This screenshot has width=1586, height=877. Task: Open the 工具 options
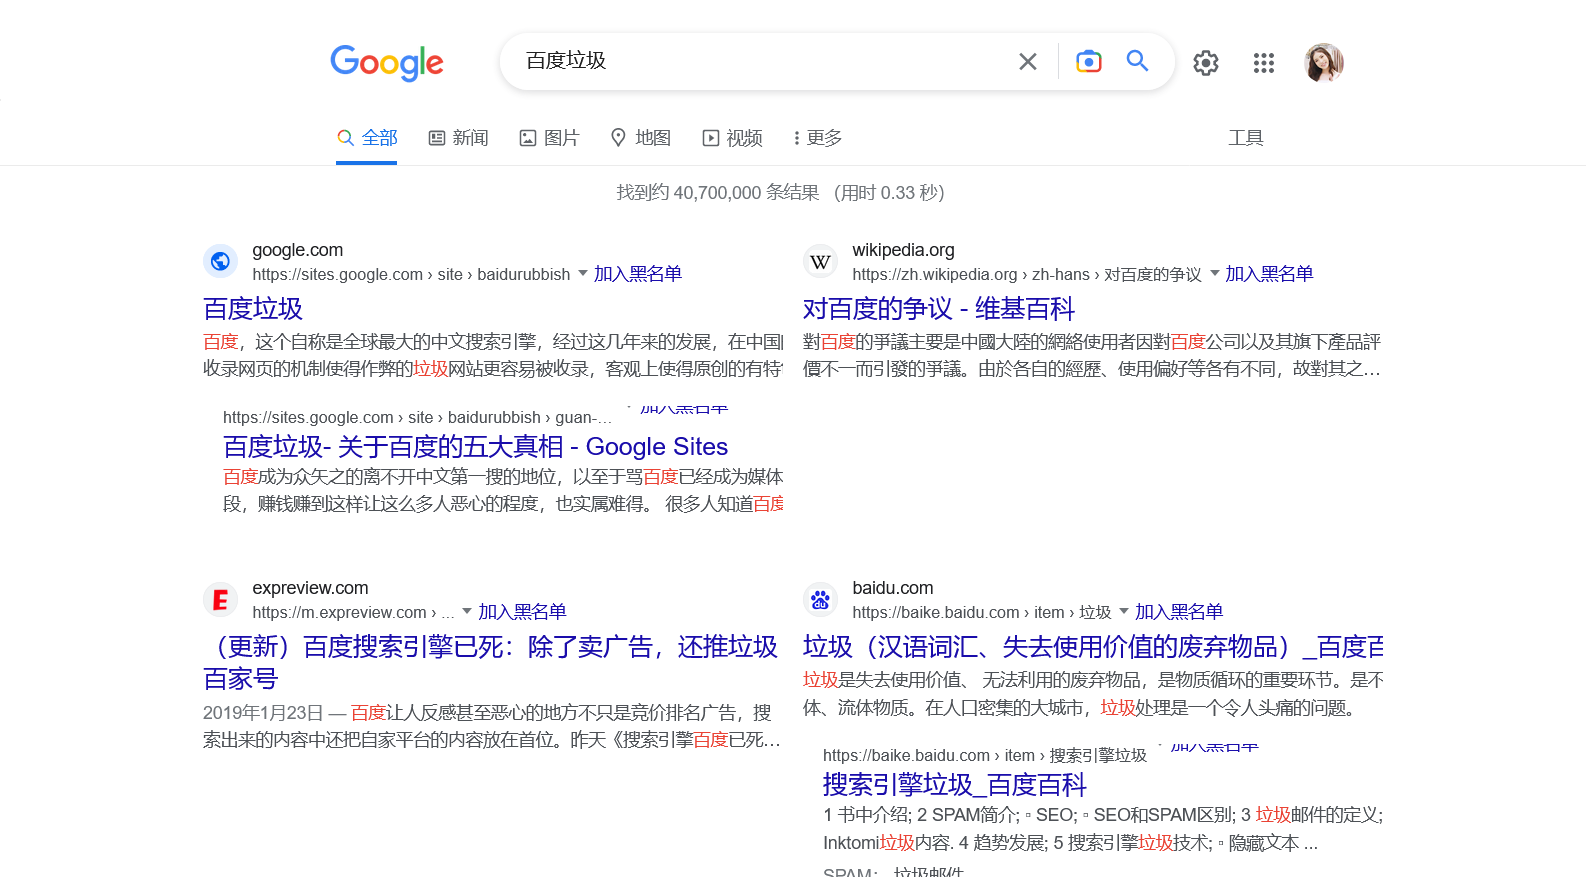point(1245,138)
